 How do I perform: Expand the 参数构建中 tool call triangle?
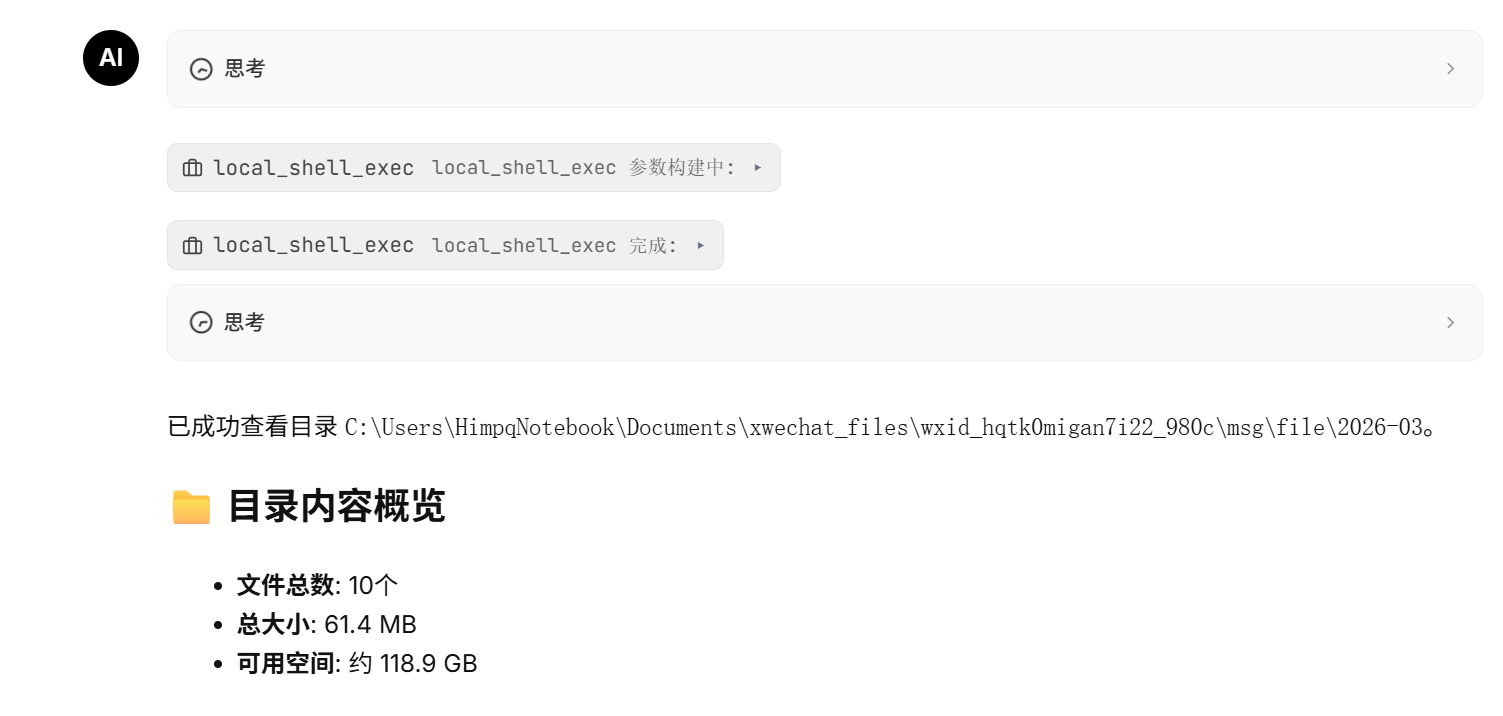tap(758, 168)
